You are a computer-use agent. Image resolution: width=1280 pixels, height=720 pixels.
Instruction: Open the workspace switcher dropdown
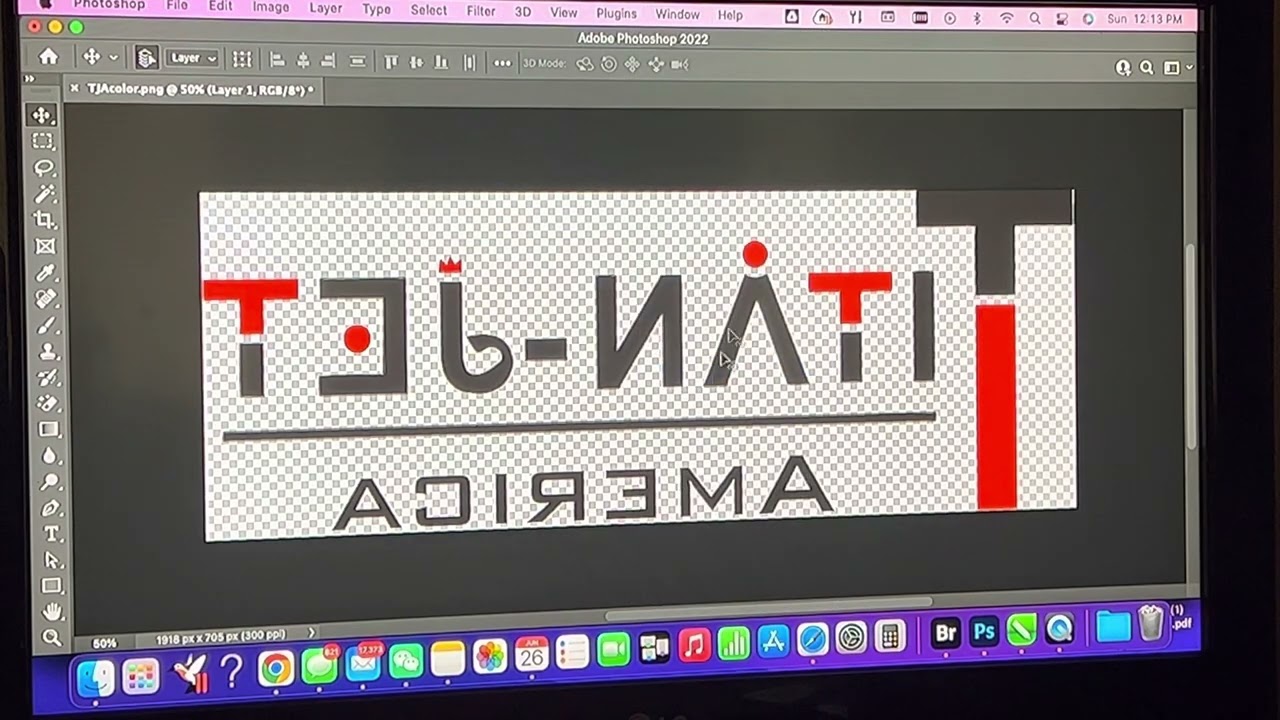[x=1176, y=68]
